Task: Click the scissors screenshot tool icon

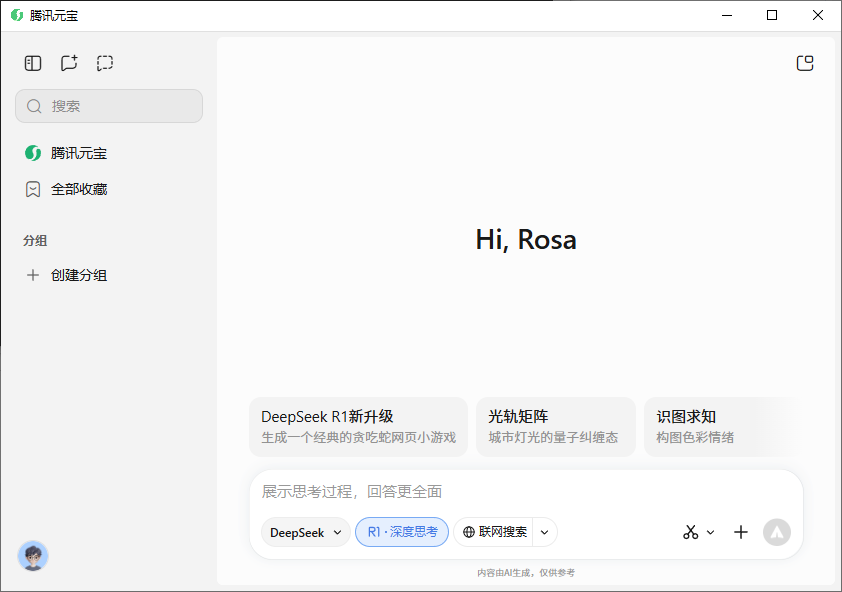Action: pos(690,532)
